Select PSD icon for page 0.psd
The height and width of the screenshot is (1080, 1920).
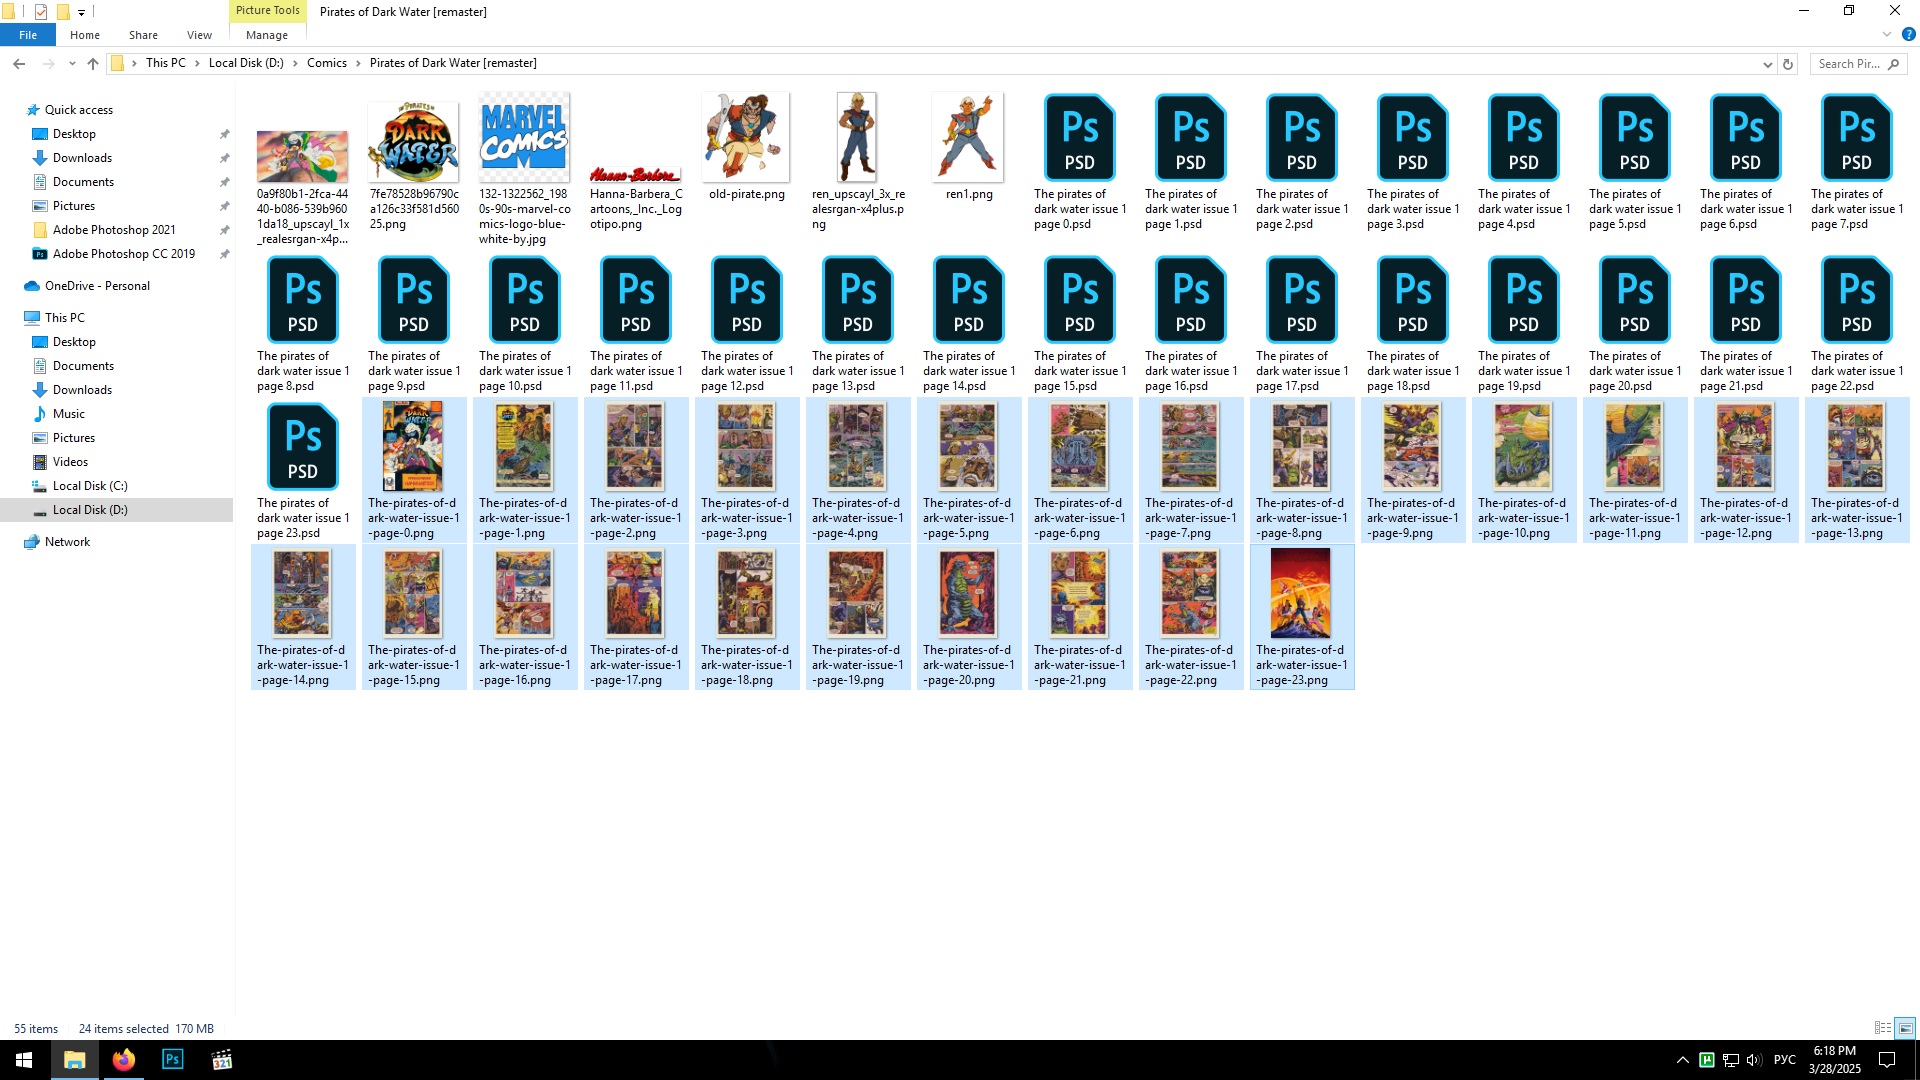coord(1079,137)
